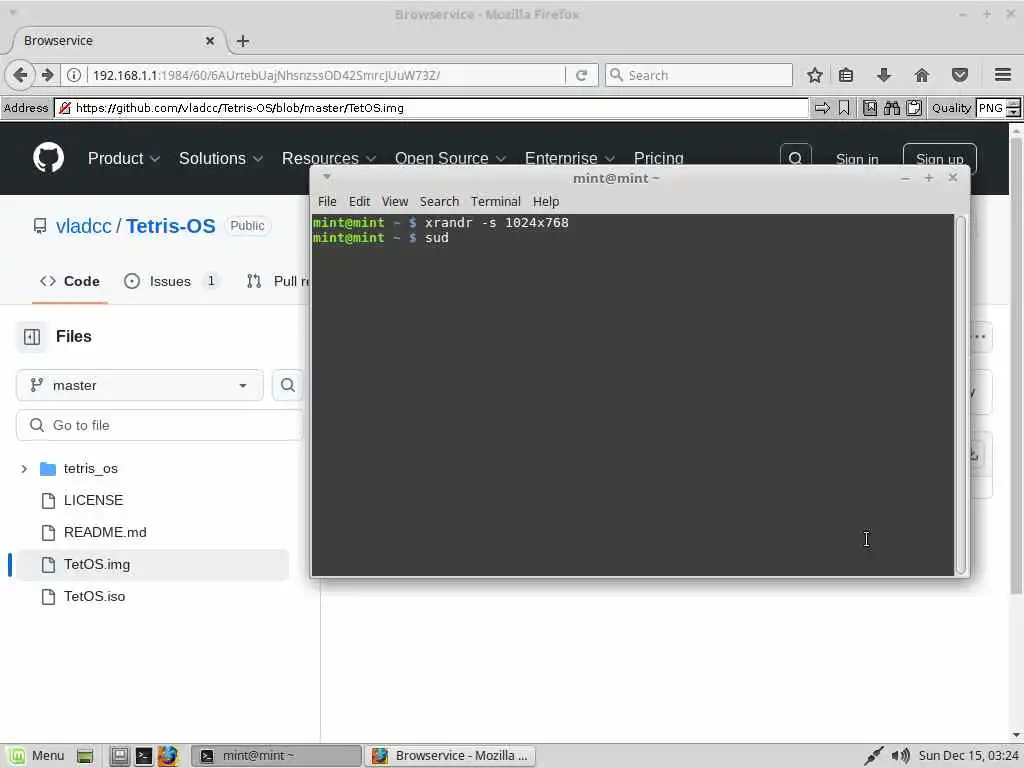
Task: Save to Pocket icon
Action: [x=959, y=75]
